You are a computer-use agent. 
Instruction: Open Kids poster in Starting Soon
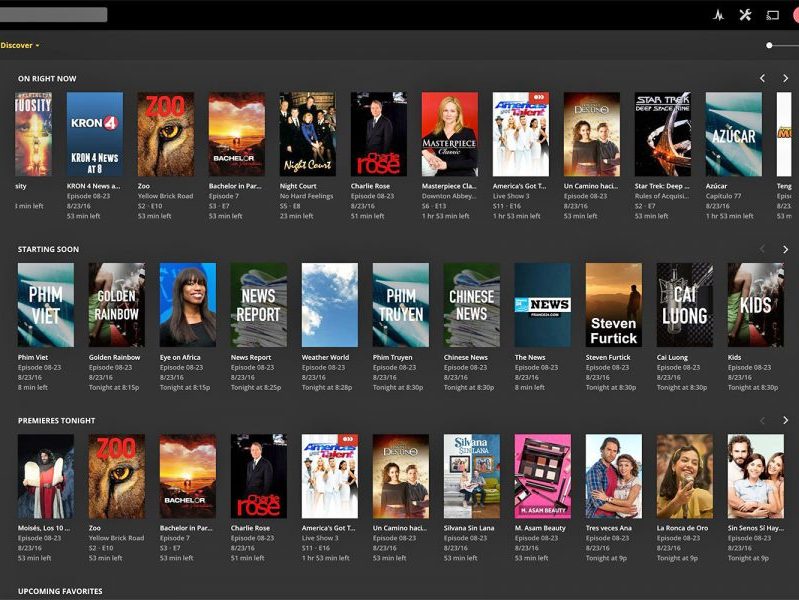click(x=756, y=305)
